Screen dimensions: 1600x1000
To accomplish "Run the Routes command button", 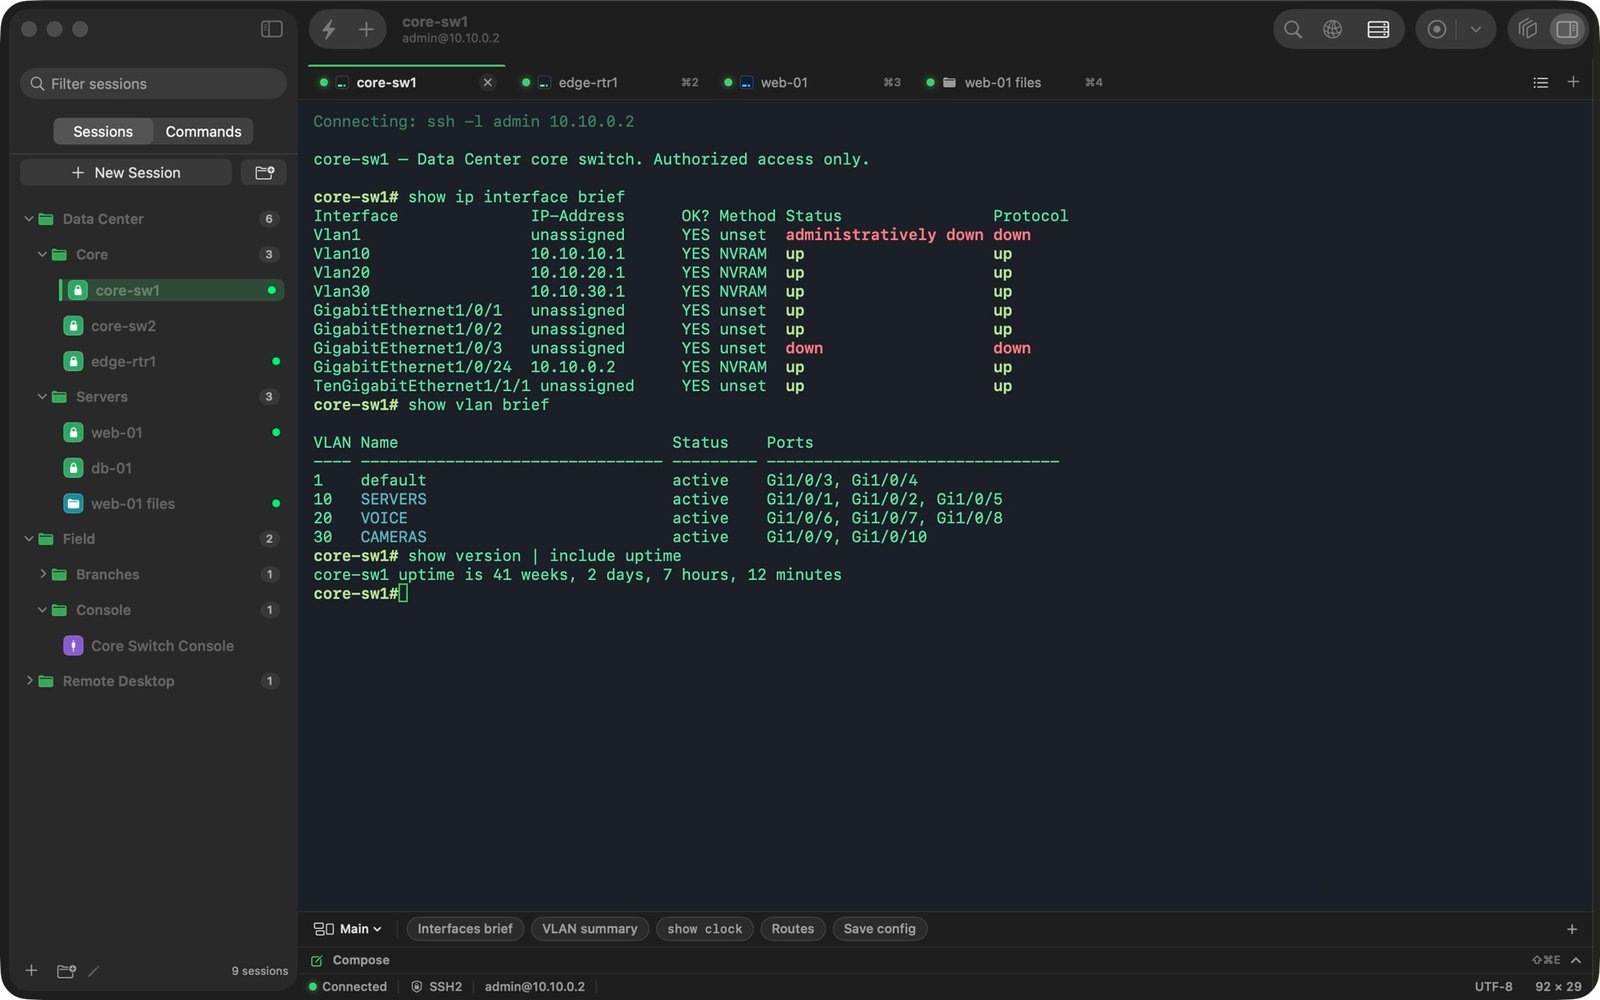I will coord(793,929).
